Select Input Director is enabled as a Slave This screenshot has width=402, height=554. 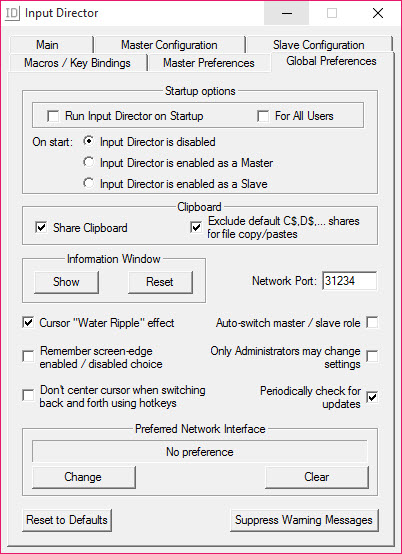click(88, 183)
